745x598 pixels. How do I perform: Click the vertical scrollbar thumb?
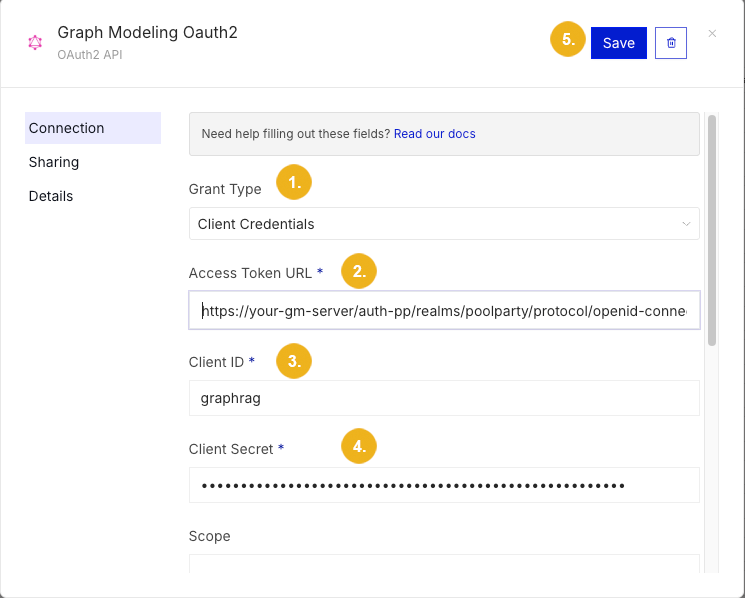click(x=711, y=230)
